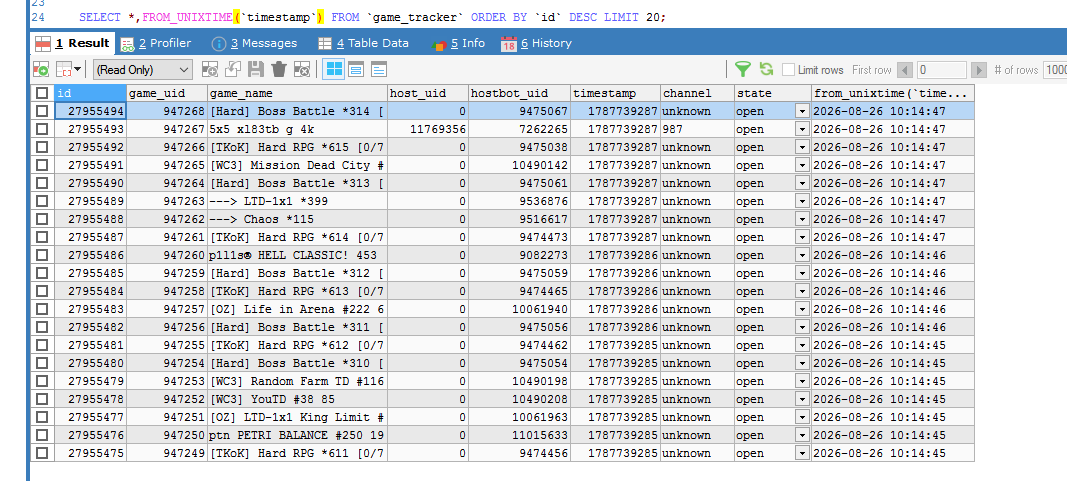
Task: Click the id column header
Action: [91, 93]
